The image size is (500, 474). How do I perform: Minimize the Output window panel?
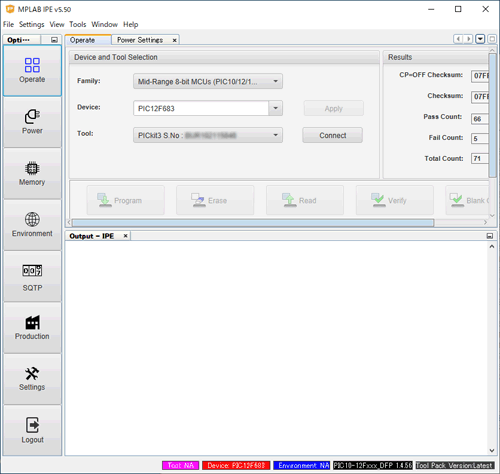[490, 236]
